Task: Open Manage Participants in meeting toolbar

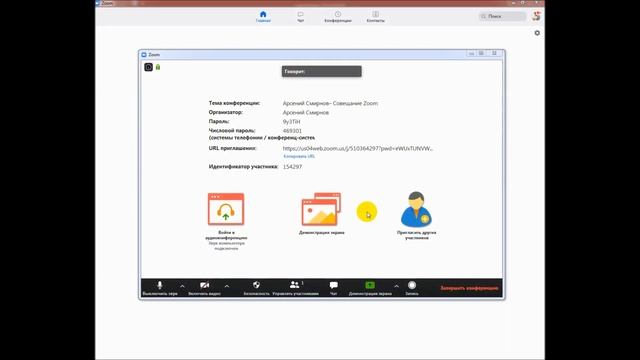Action: coord(295,288)
